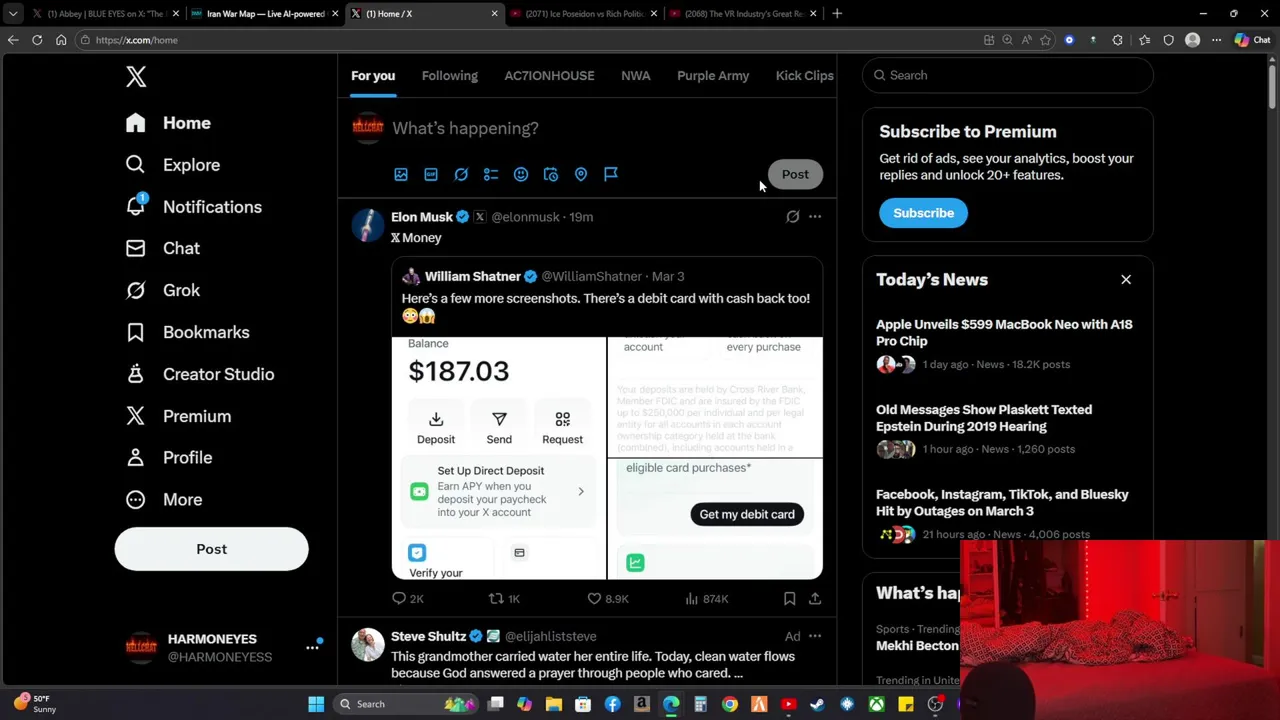Open File Explorer from the taskbar
Viewport: 1280px width, 720px height.
pos(554,704)
